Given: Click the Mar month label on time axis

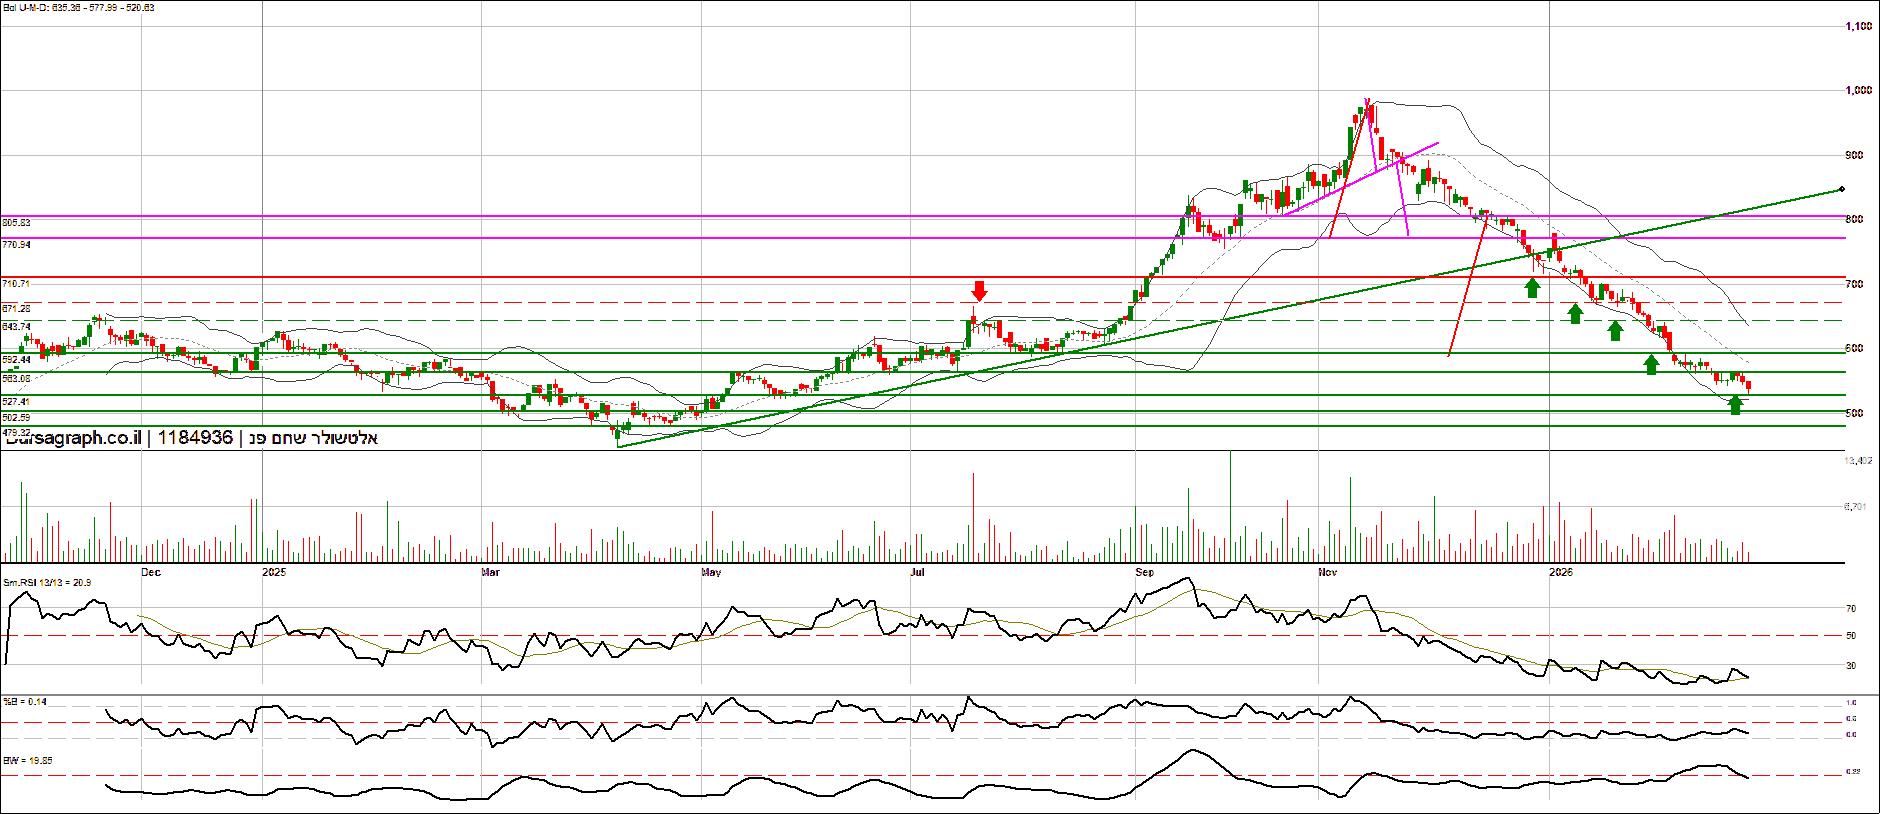Looking at the screenshot, I should point(490,572).
